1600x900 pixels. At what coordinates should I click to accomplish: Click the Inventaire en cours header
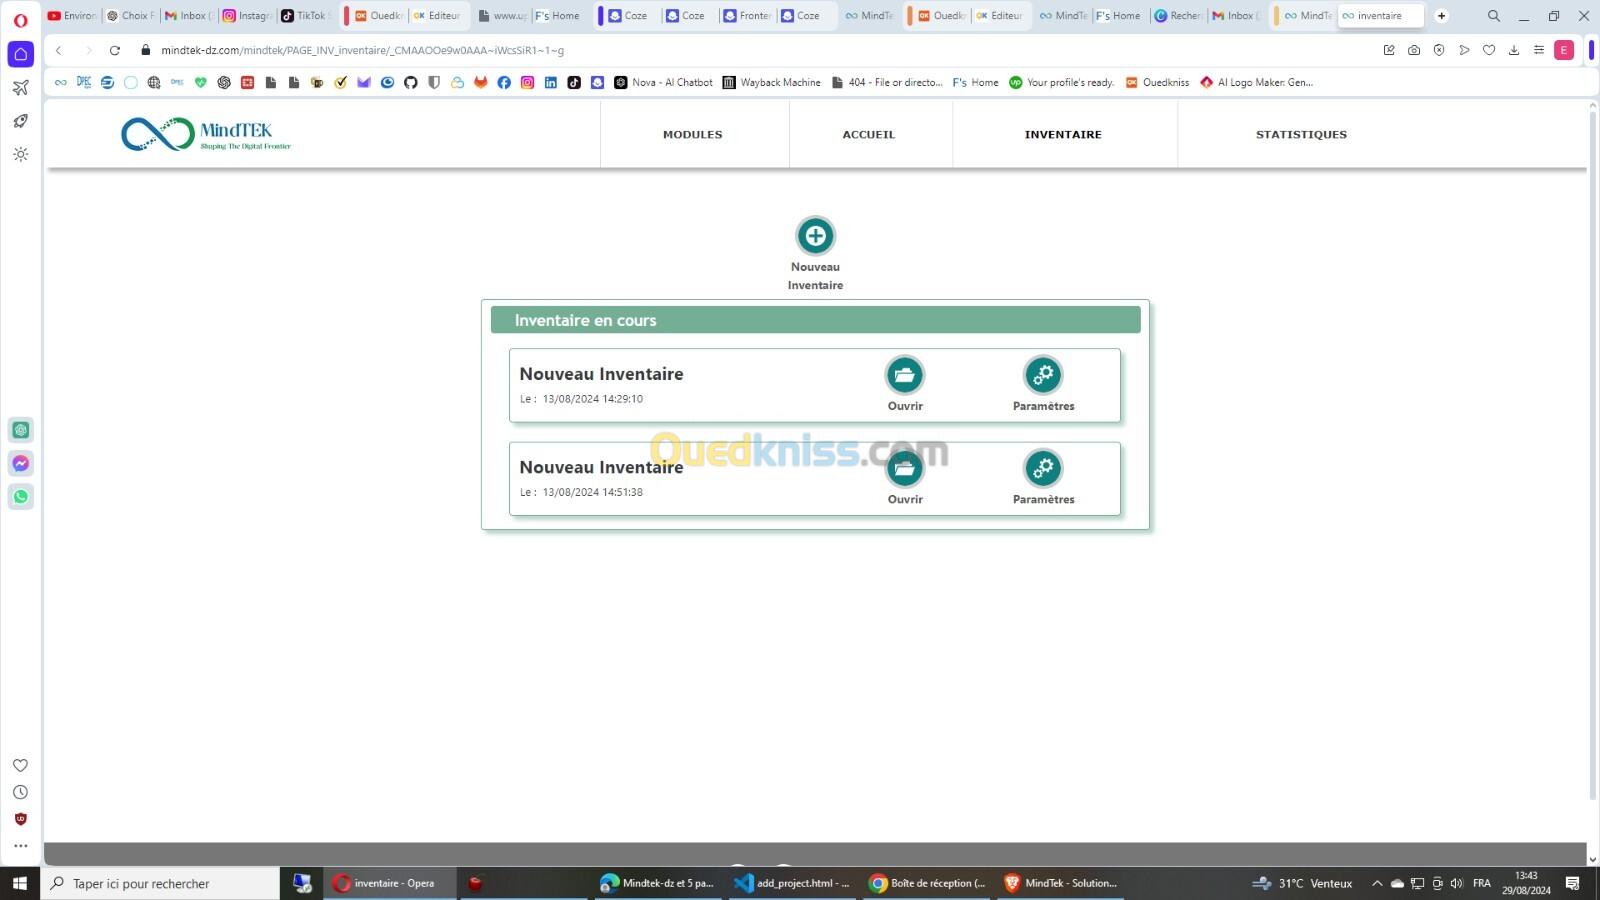pyautogui.click(x=815, y=320)
